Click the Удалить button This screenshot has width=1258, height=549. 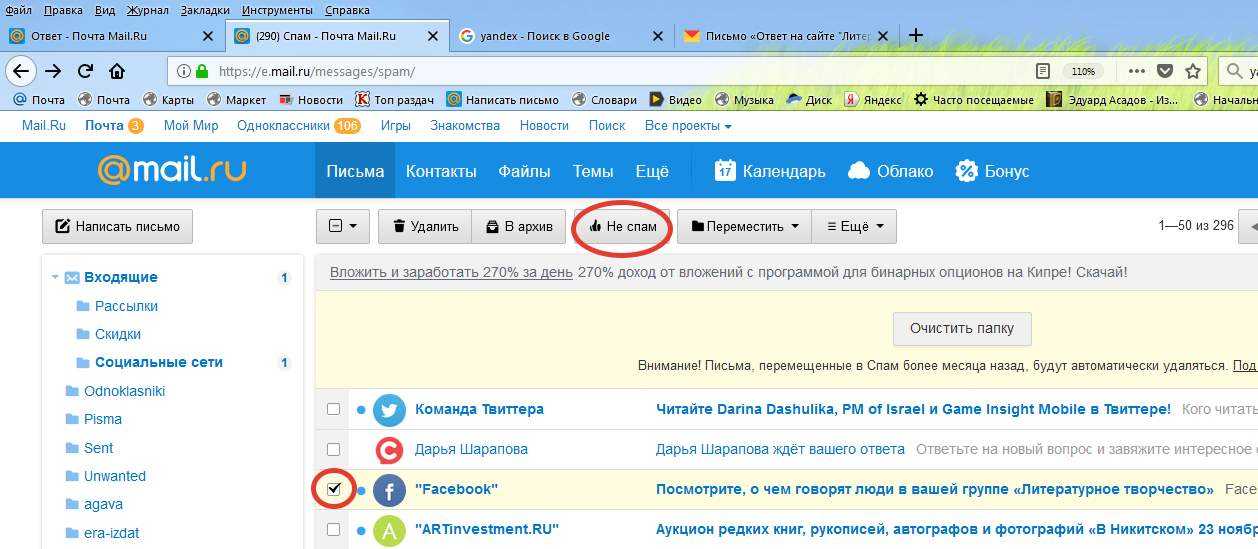pyautogui.click(x=425, y=226)
